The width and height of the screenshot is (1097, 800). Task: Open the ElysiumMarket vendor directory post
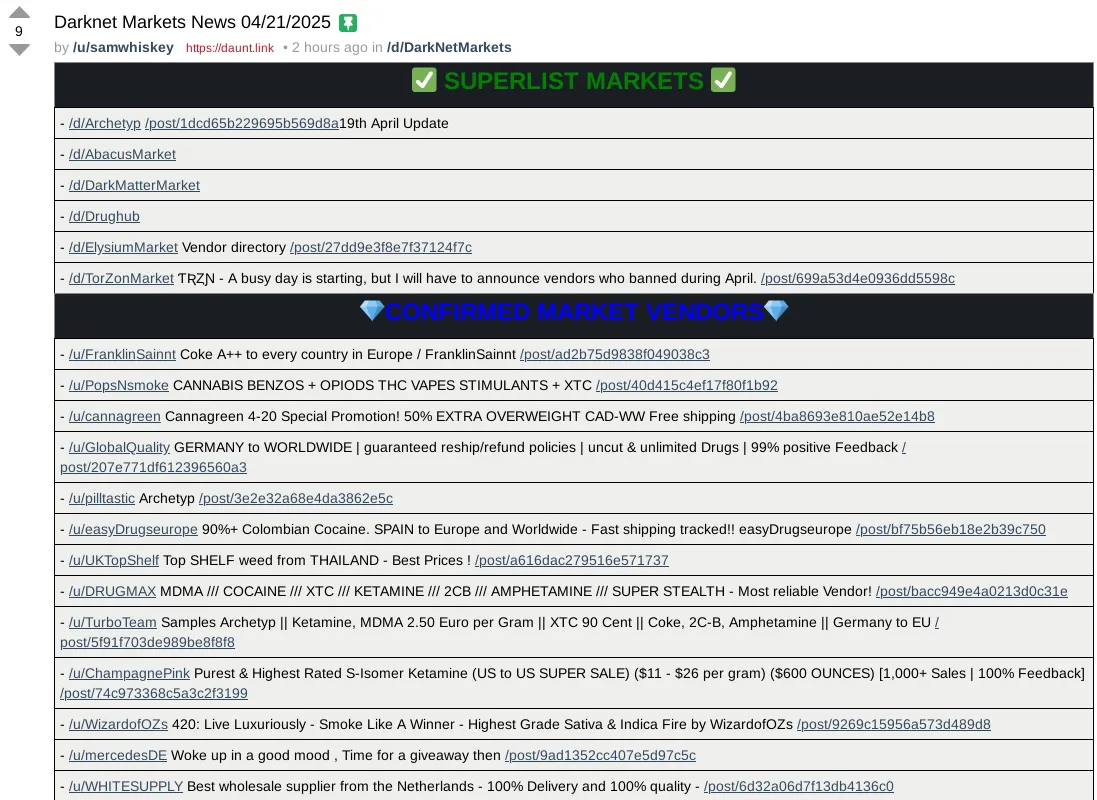tap(381, 247)
